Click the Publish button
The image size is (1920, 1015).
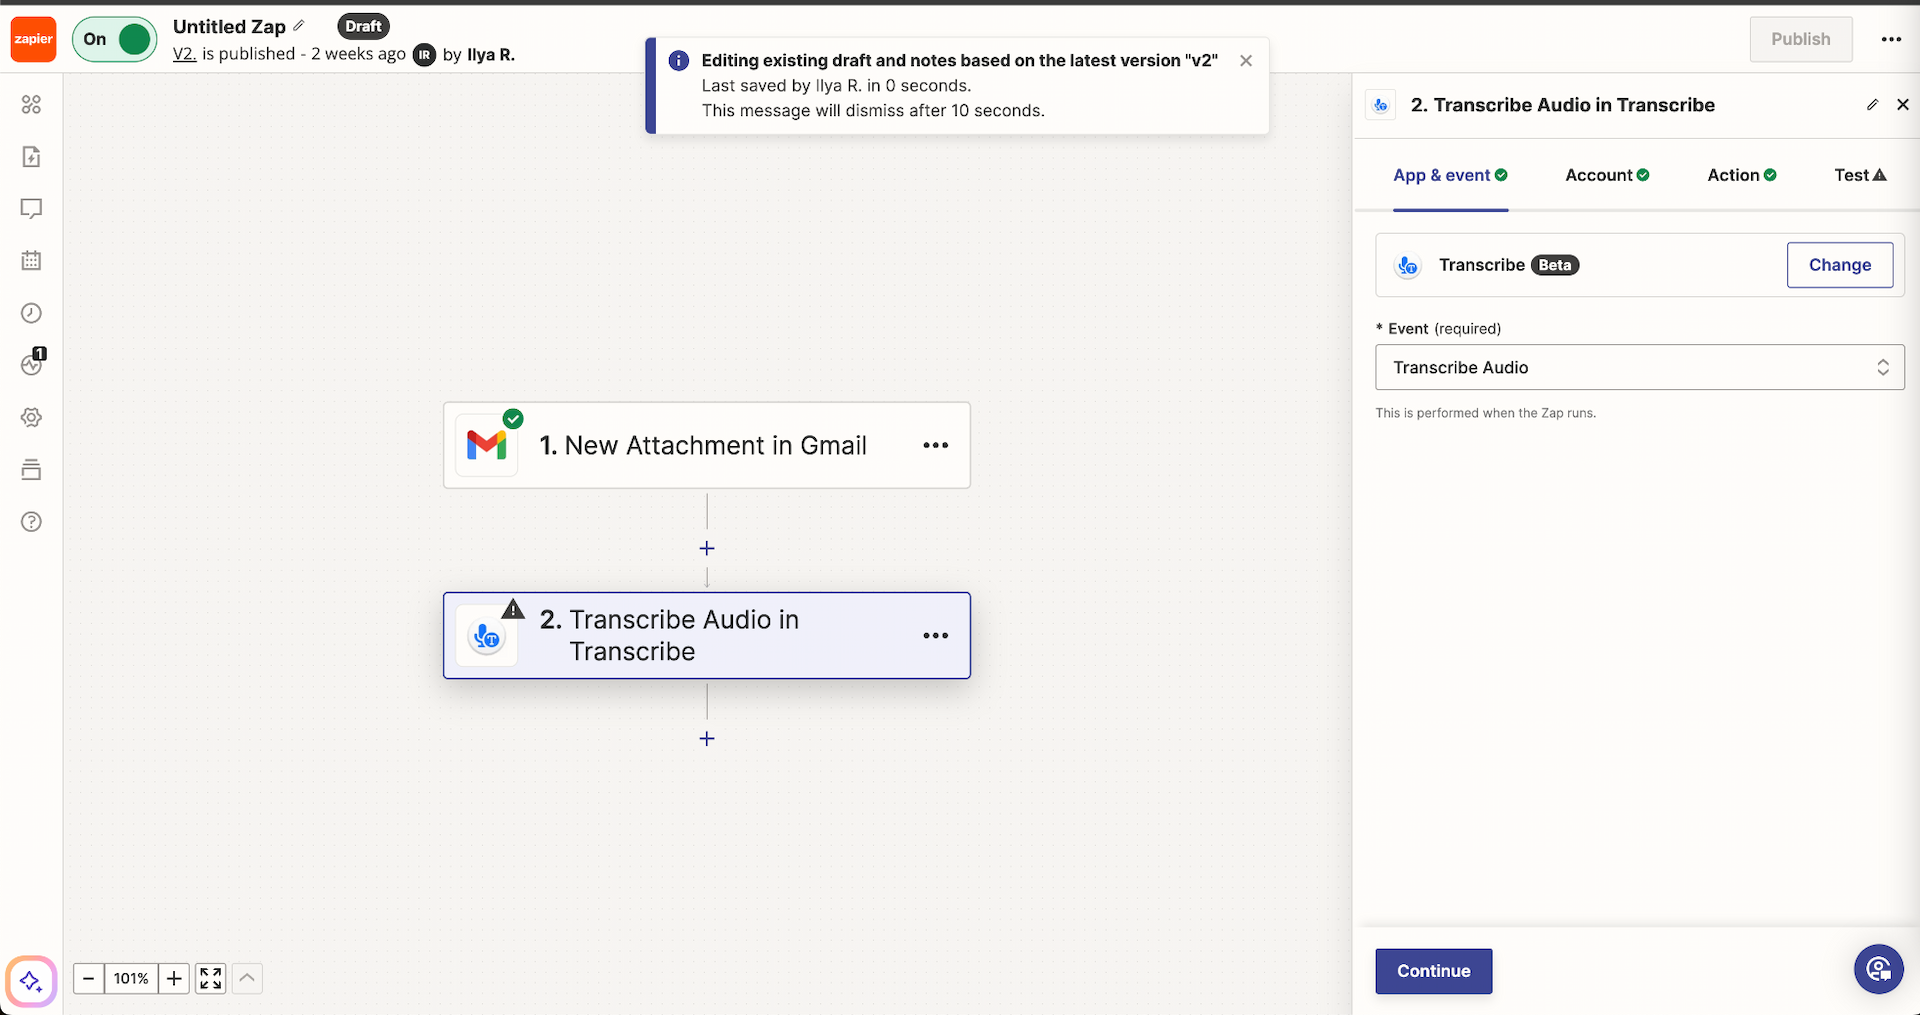pos(1800,39)
